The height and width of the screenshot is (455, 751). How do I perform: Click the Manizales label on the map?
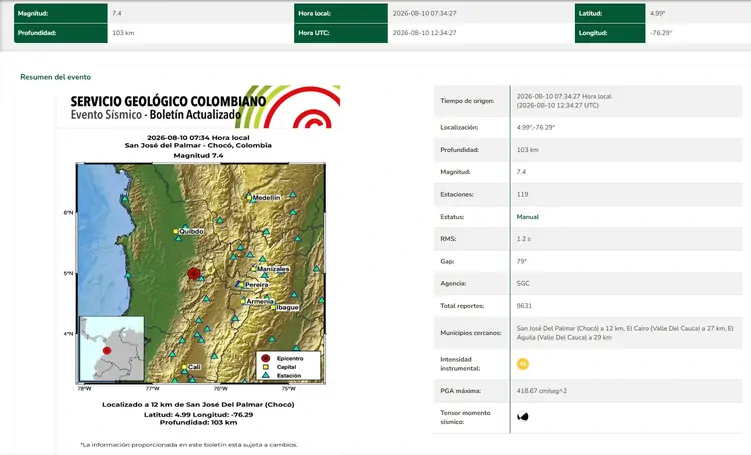pyautogui.click(x=273, y=269)
